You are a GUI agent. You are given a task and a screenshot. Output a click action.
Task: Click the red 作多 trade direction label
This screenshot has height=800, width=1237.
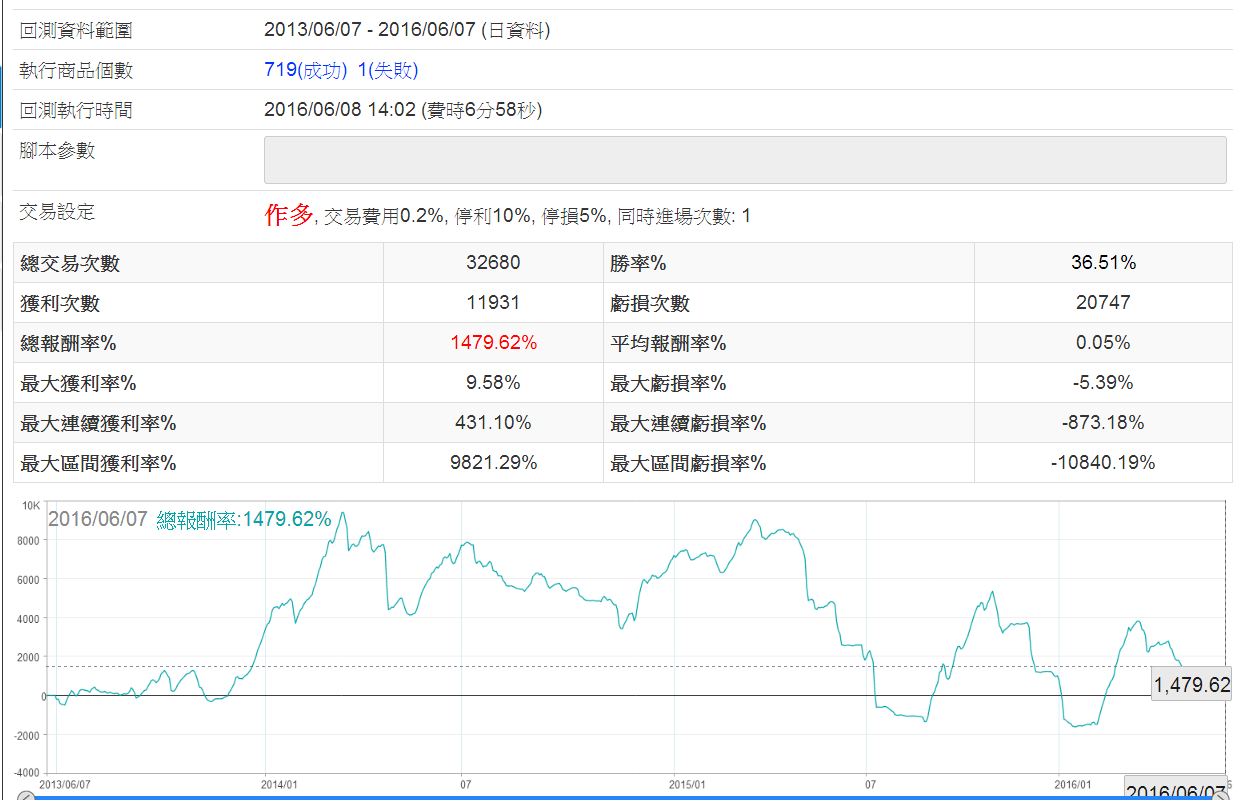[289, 215]
